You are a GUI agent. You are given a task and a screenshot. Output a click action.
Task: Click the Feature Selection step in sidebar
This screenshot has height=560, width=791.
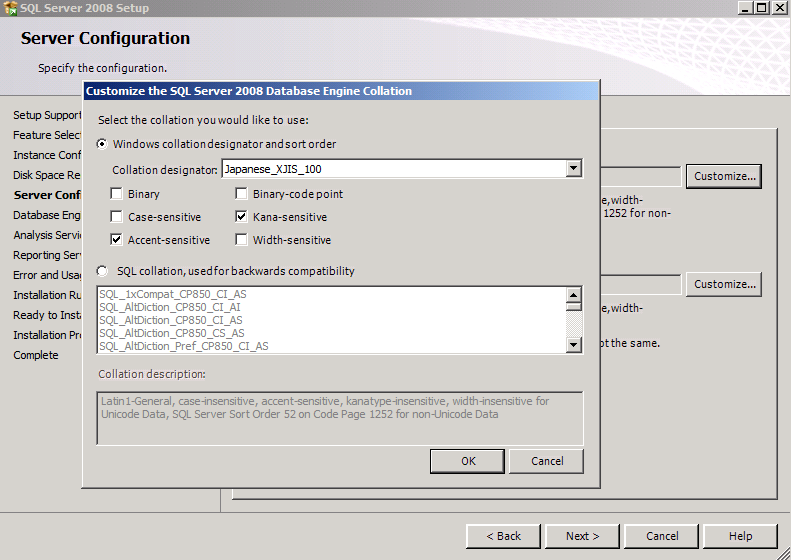coord(47,135)
